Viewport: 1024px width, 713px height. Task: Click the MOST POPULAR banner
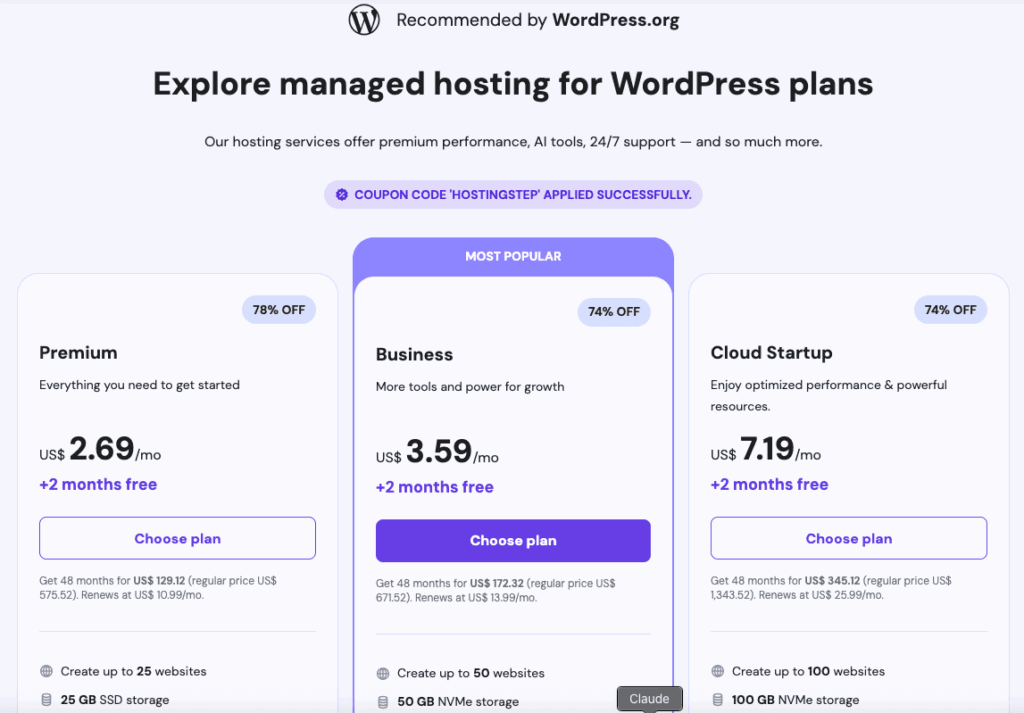(x=513, y=257)
